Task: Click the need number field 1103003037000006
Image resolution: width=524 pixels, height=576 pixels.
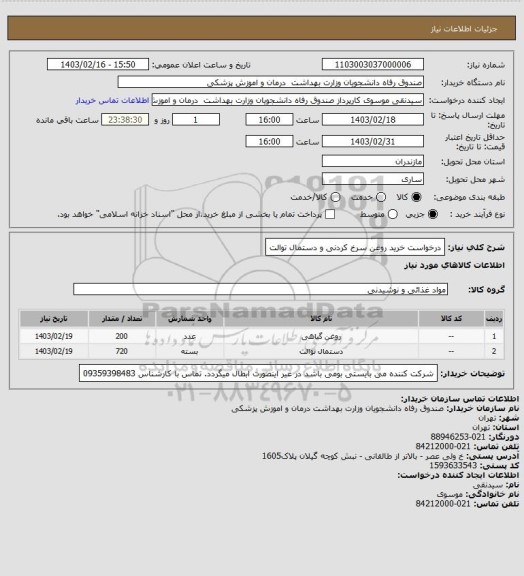Action: click(373, 64)
